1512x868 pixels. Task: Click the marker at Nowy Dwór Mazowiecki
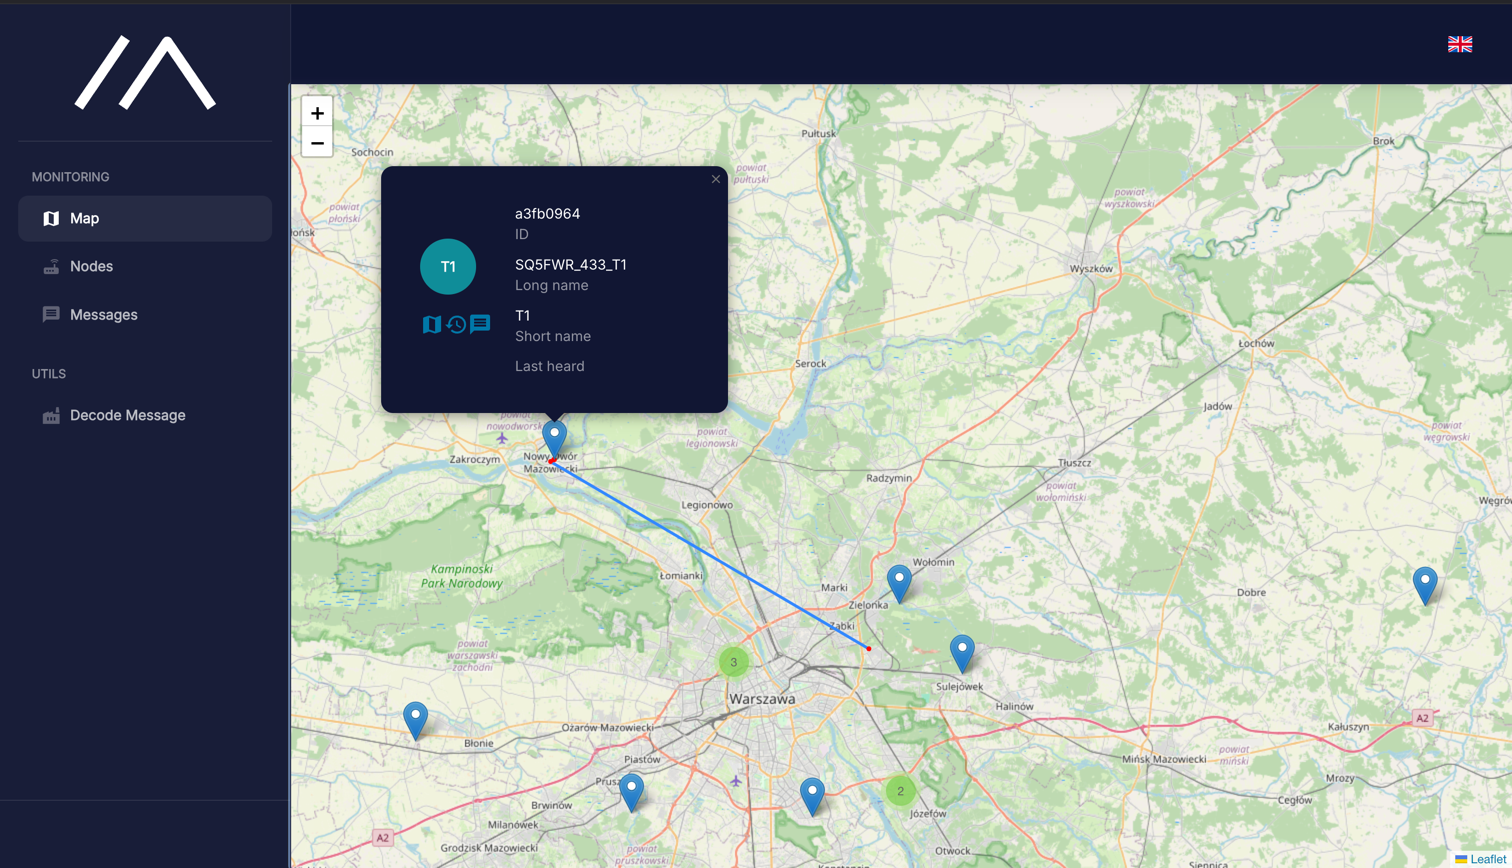tap(555, 439)
